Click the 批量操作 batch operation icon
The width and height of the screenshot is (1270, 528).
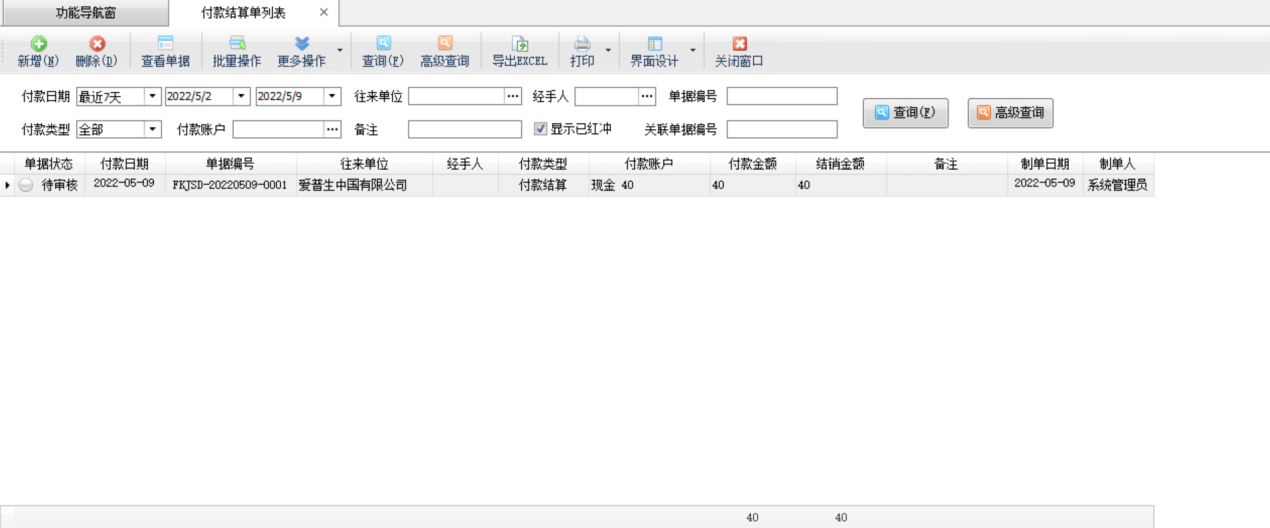(x=237, y=45)
